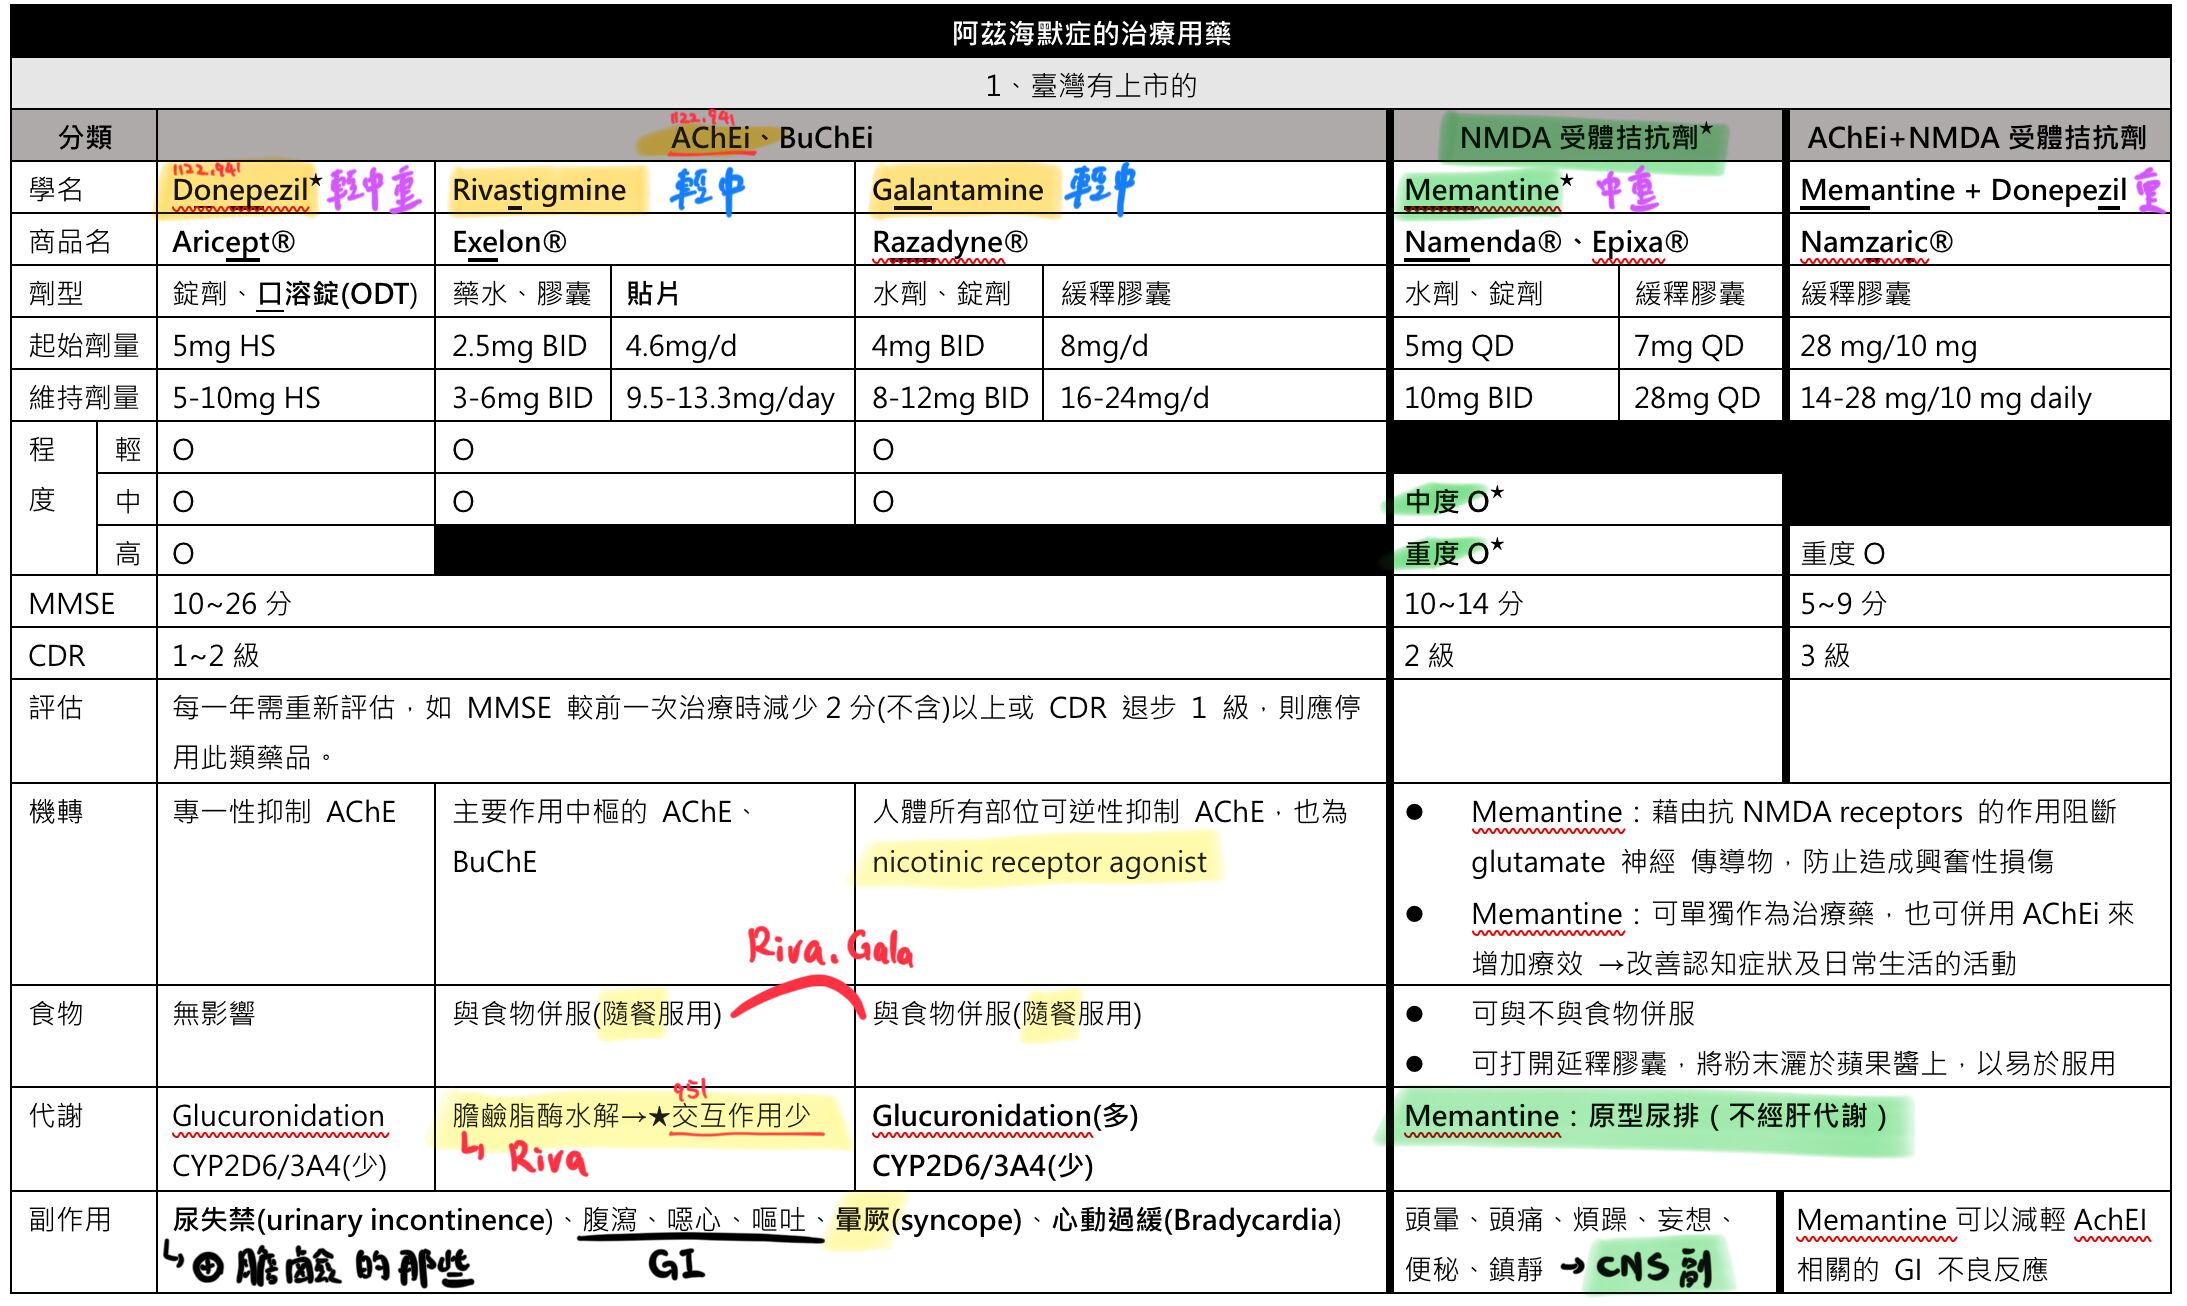Click the CDR row label
Image resolution: width=2187 pixels, height=1306 pixels.
57,656
